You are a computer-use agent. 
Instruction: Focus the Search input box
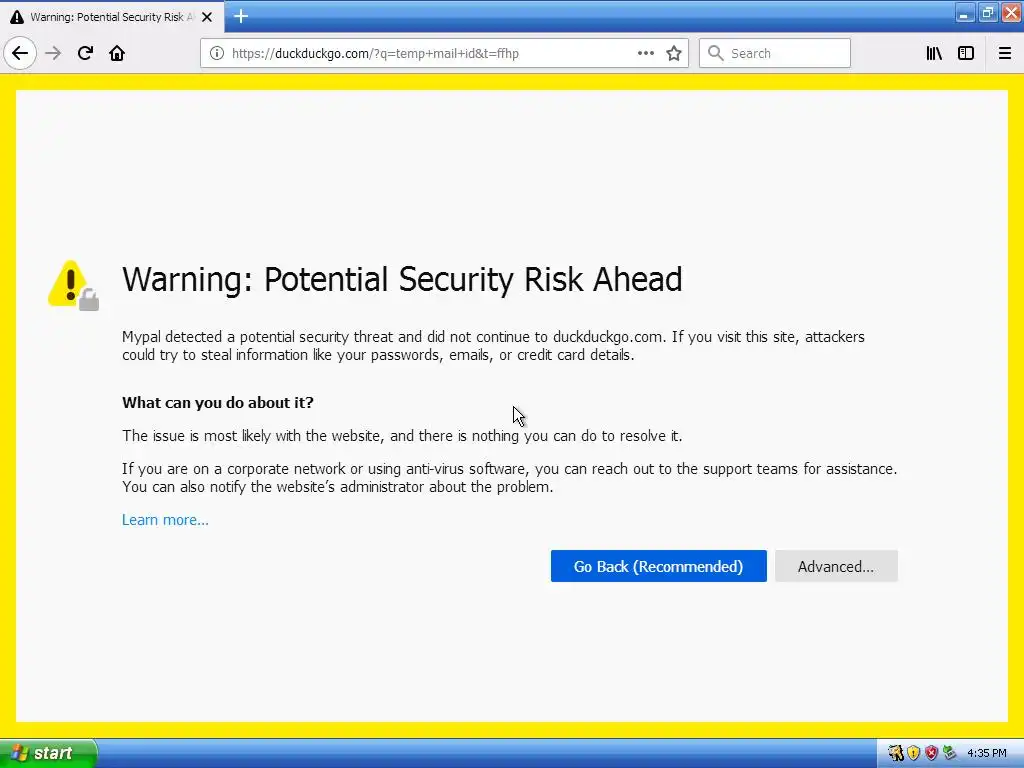(775, 54)
